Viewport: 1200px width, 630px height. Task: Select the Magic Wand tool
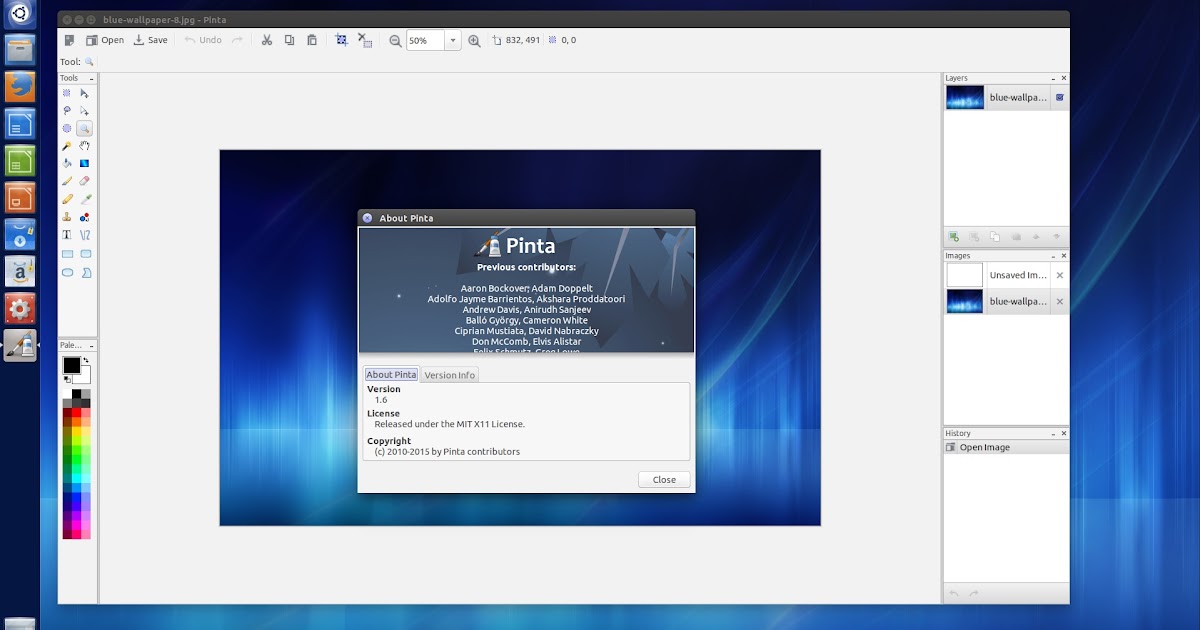(x=67, y=146)
